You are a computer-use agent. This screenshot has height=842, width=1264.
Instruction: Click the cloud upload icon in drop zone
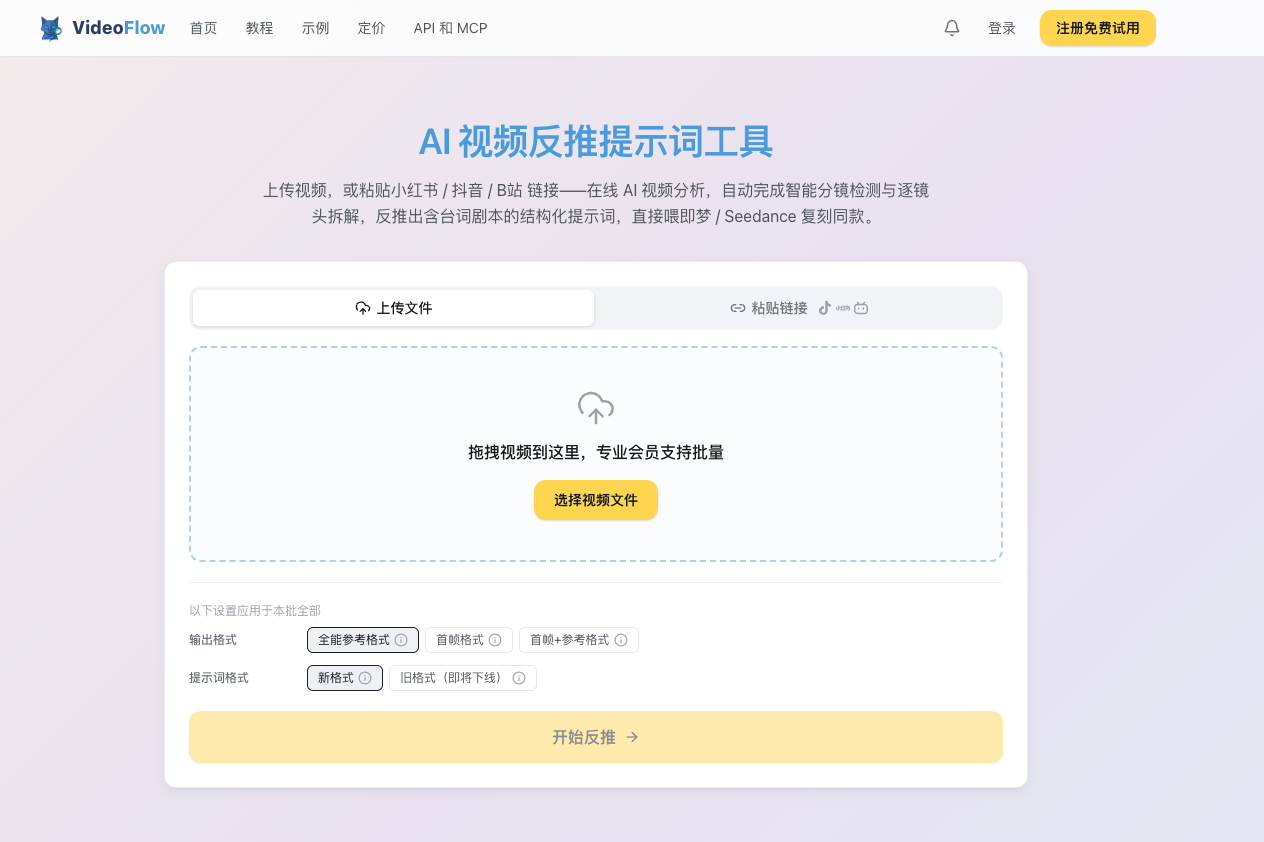(x=596, y=408)
